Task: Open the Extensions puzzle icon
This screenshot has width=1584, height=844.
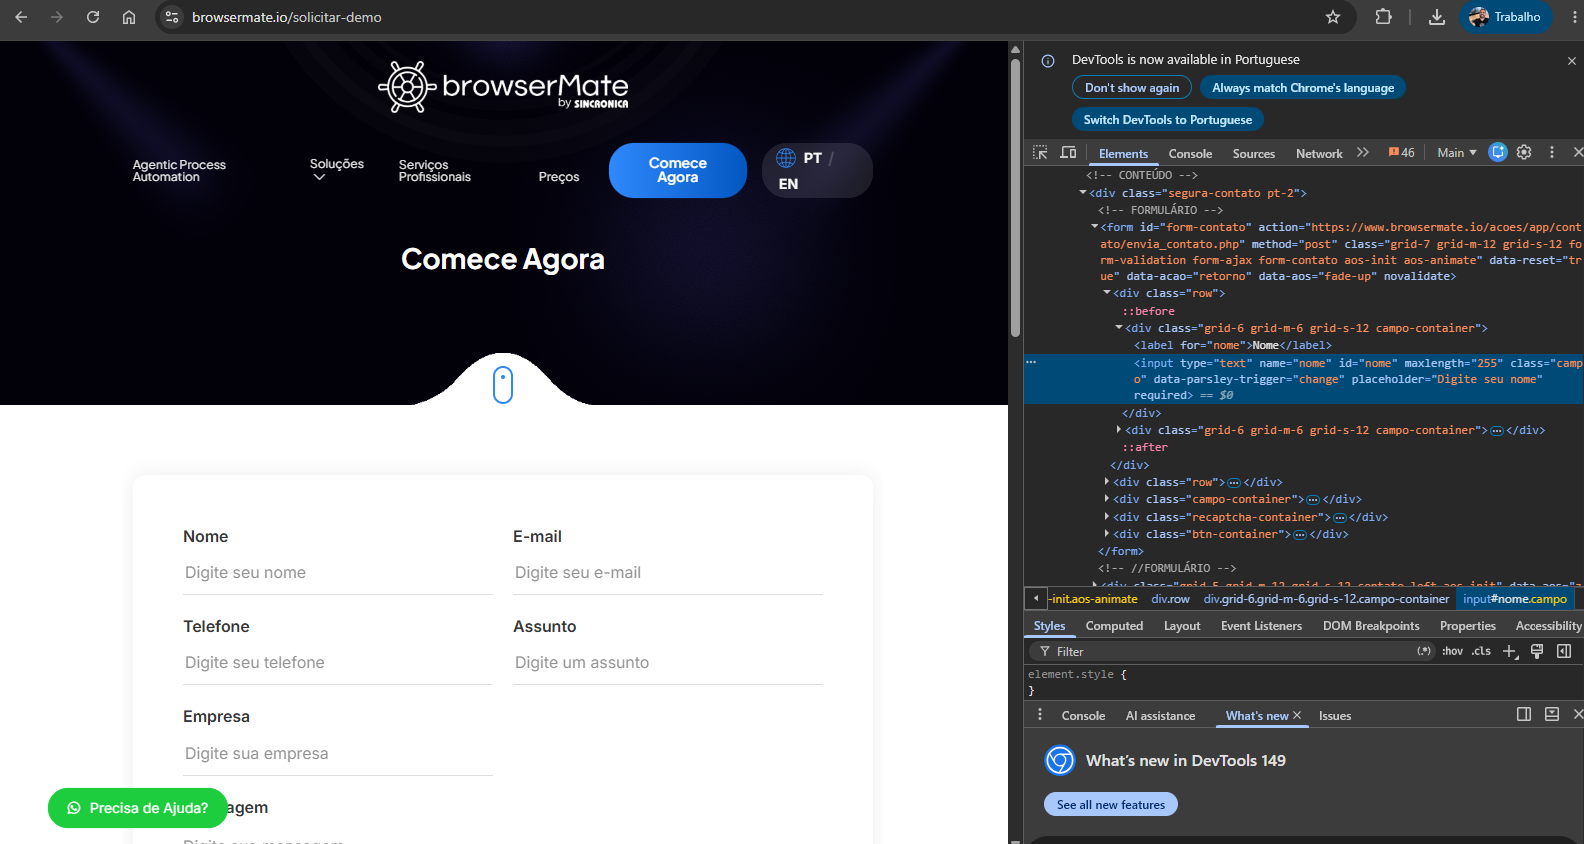Action: tap(1384, 17)
